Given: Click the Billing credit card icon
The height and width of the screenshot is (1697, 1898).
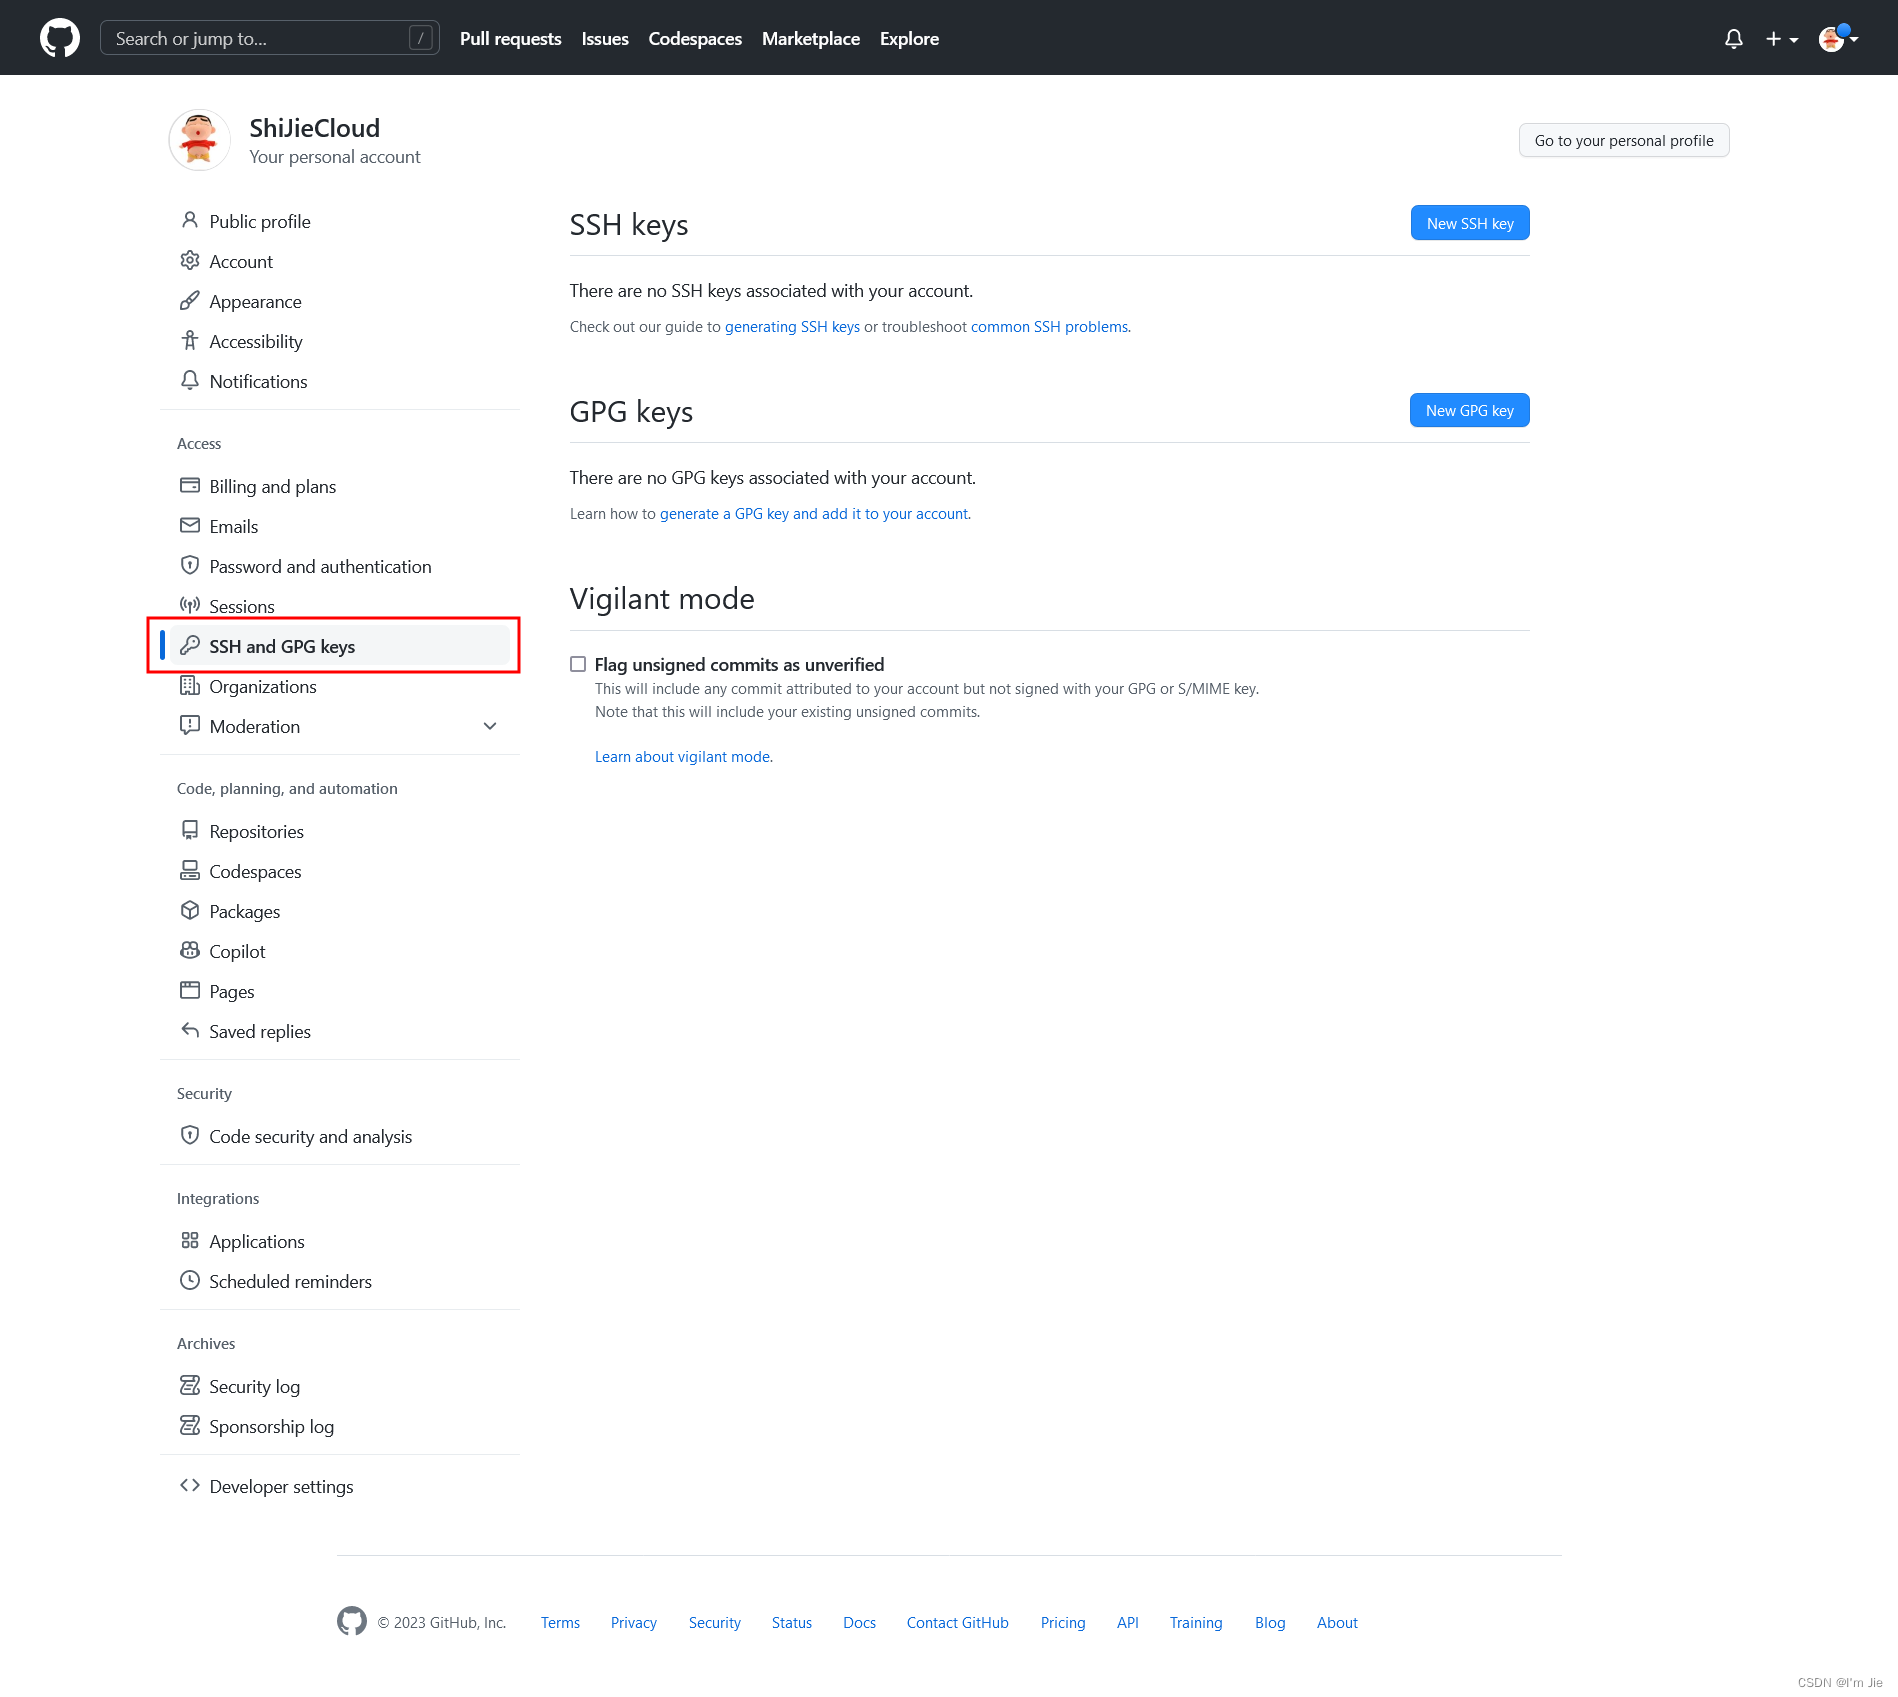Looking at the screenshot, I should coord(190,485).
